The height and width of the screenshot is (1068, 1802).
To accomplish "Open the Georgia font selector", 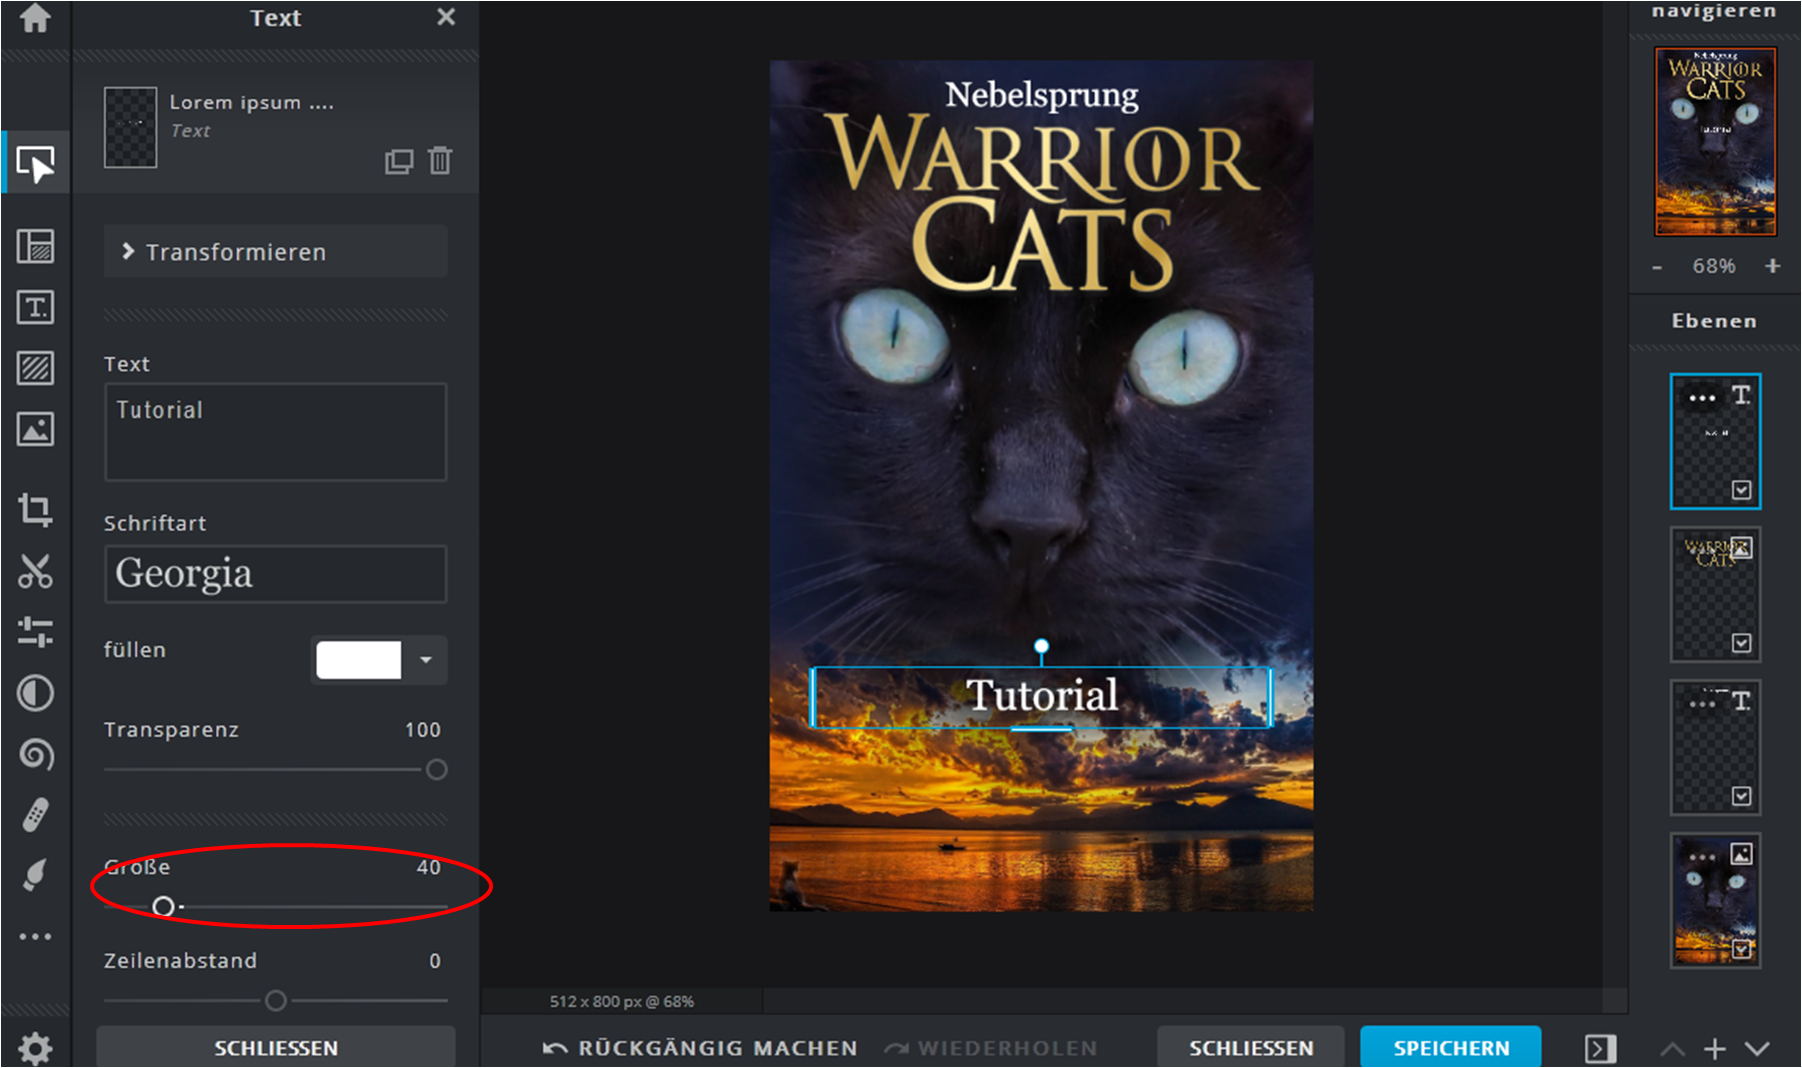I will click(275, 574).
